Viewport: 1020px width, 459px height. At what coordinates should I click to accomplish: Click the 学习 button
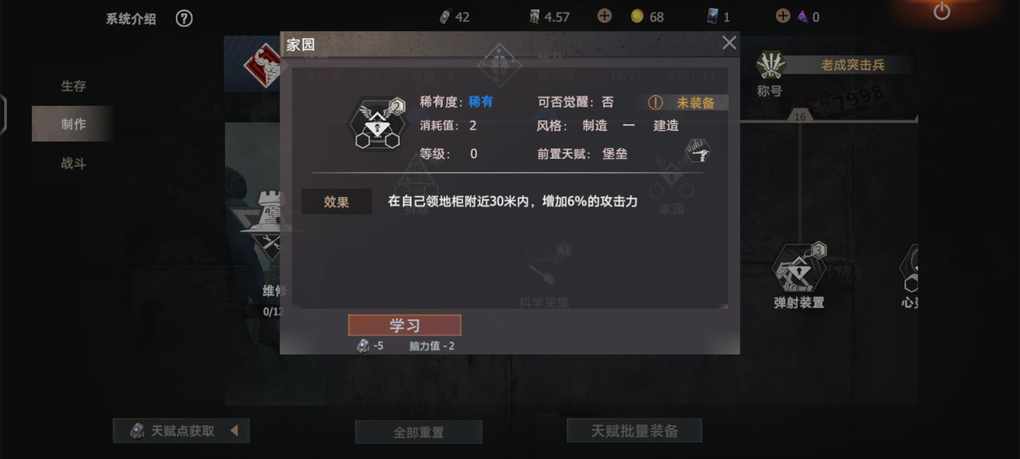coord(405,325)
